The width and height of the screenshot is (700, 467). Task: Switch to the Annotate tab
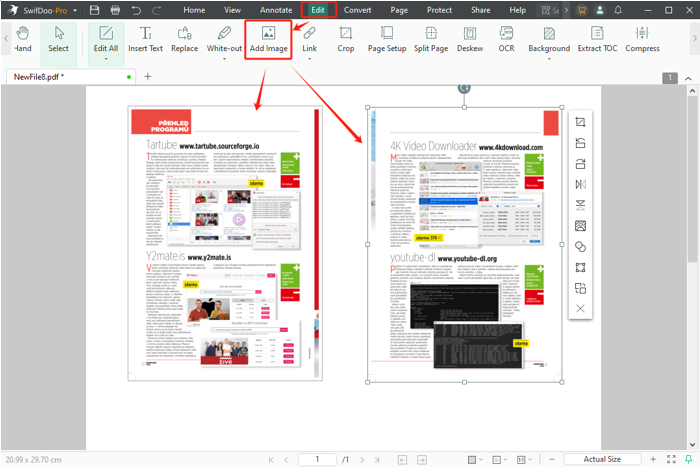coord(276,10)
